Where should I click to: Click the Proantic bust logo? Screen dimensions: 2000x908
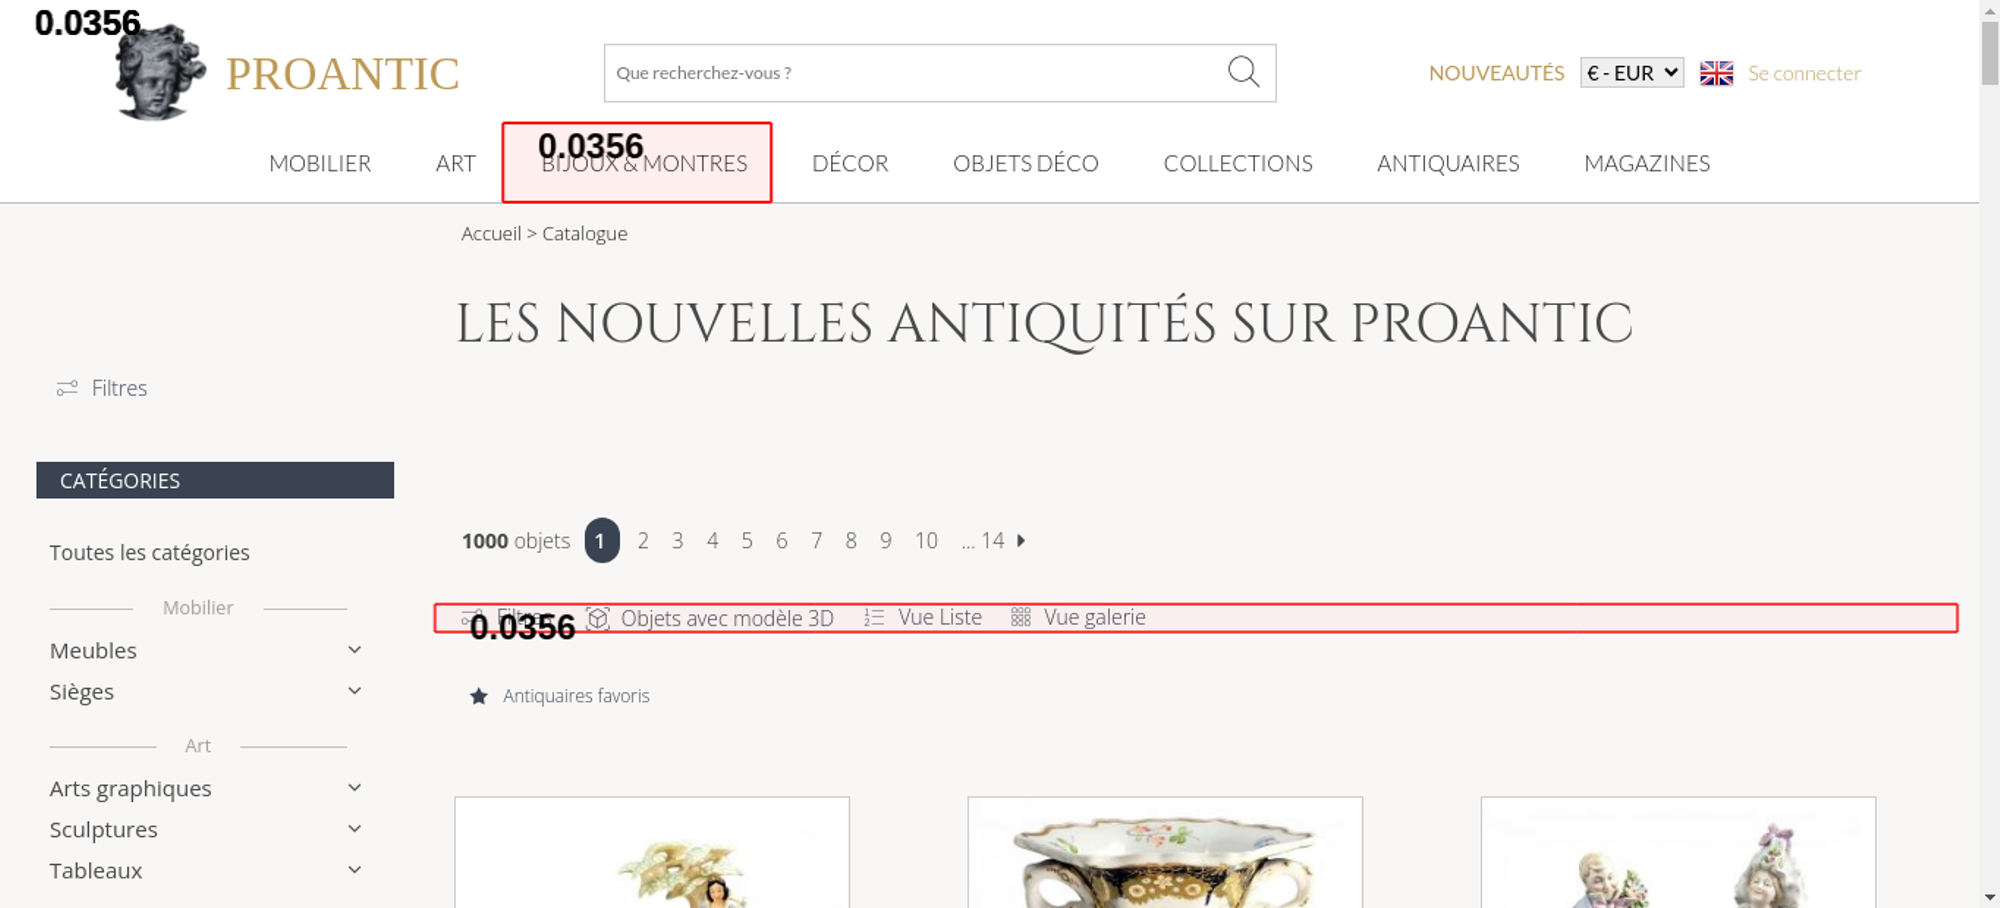pyautogui.click(x=159, y=73)
